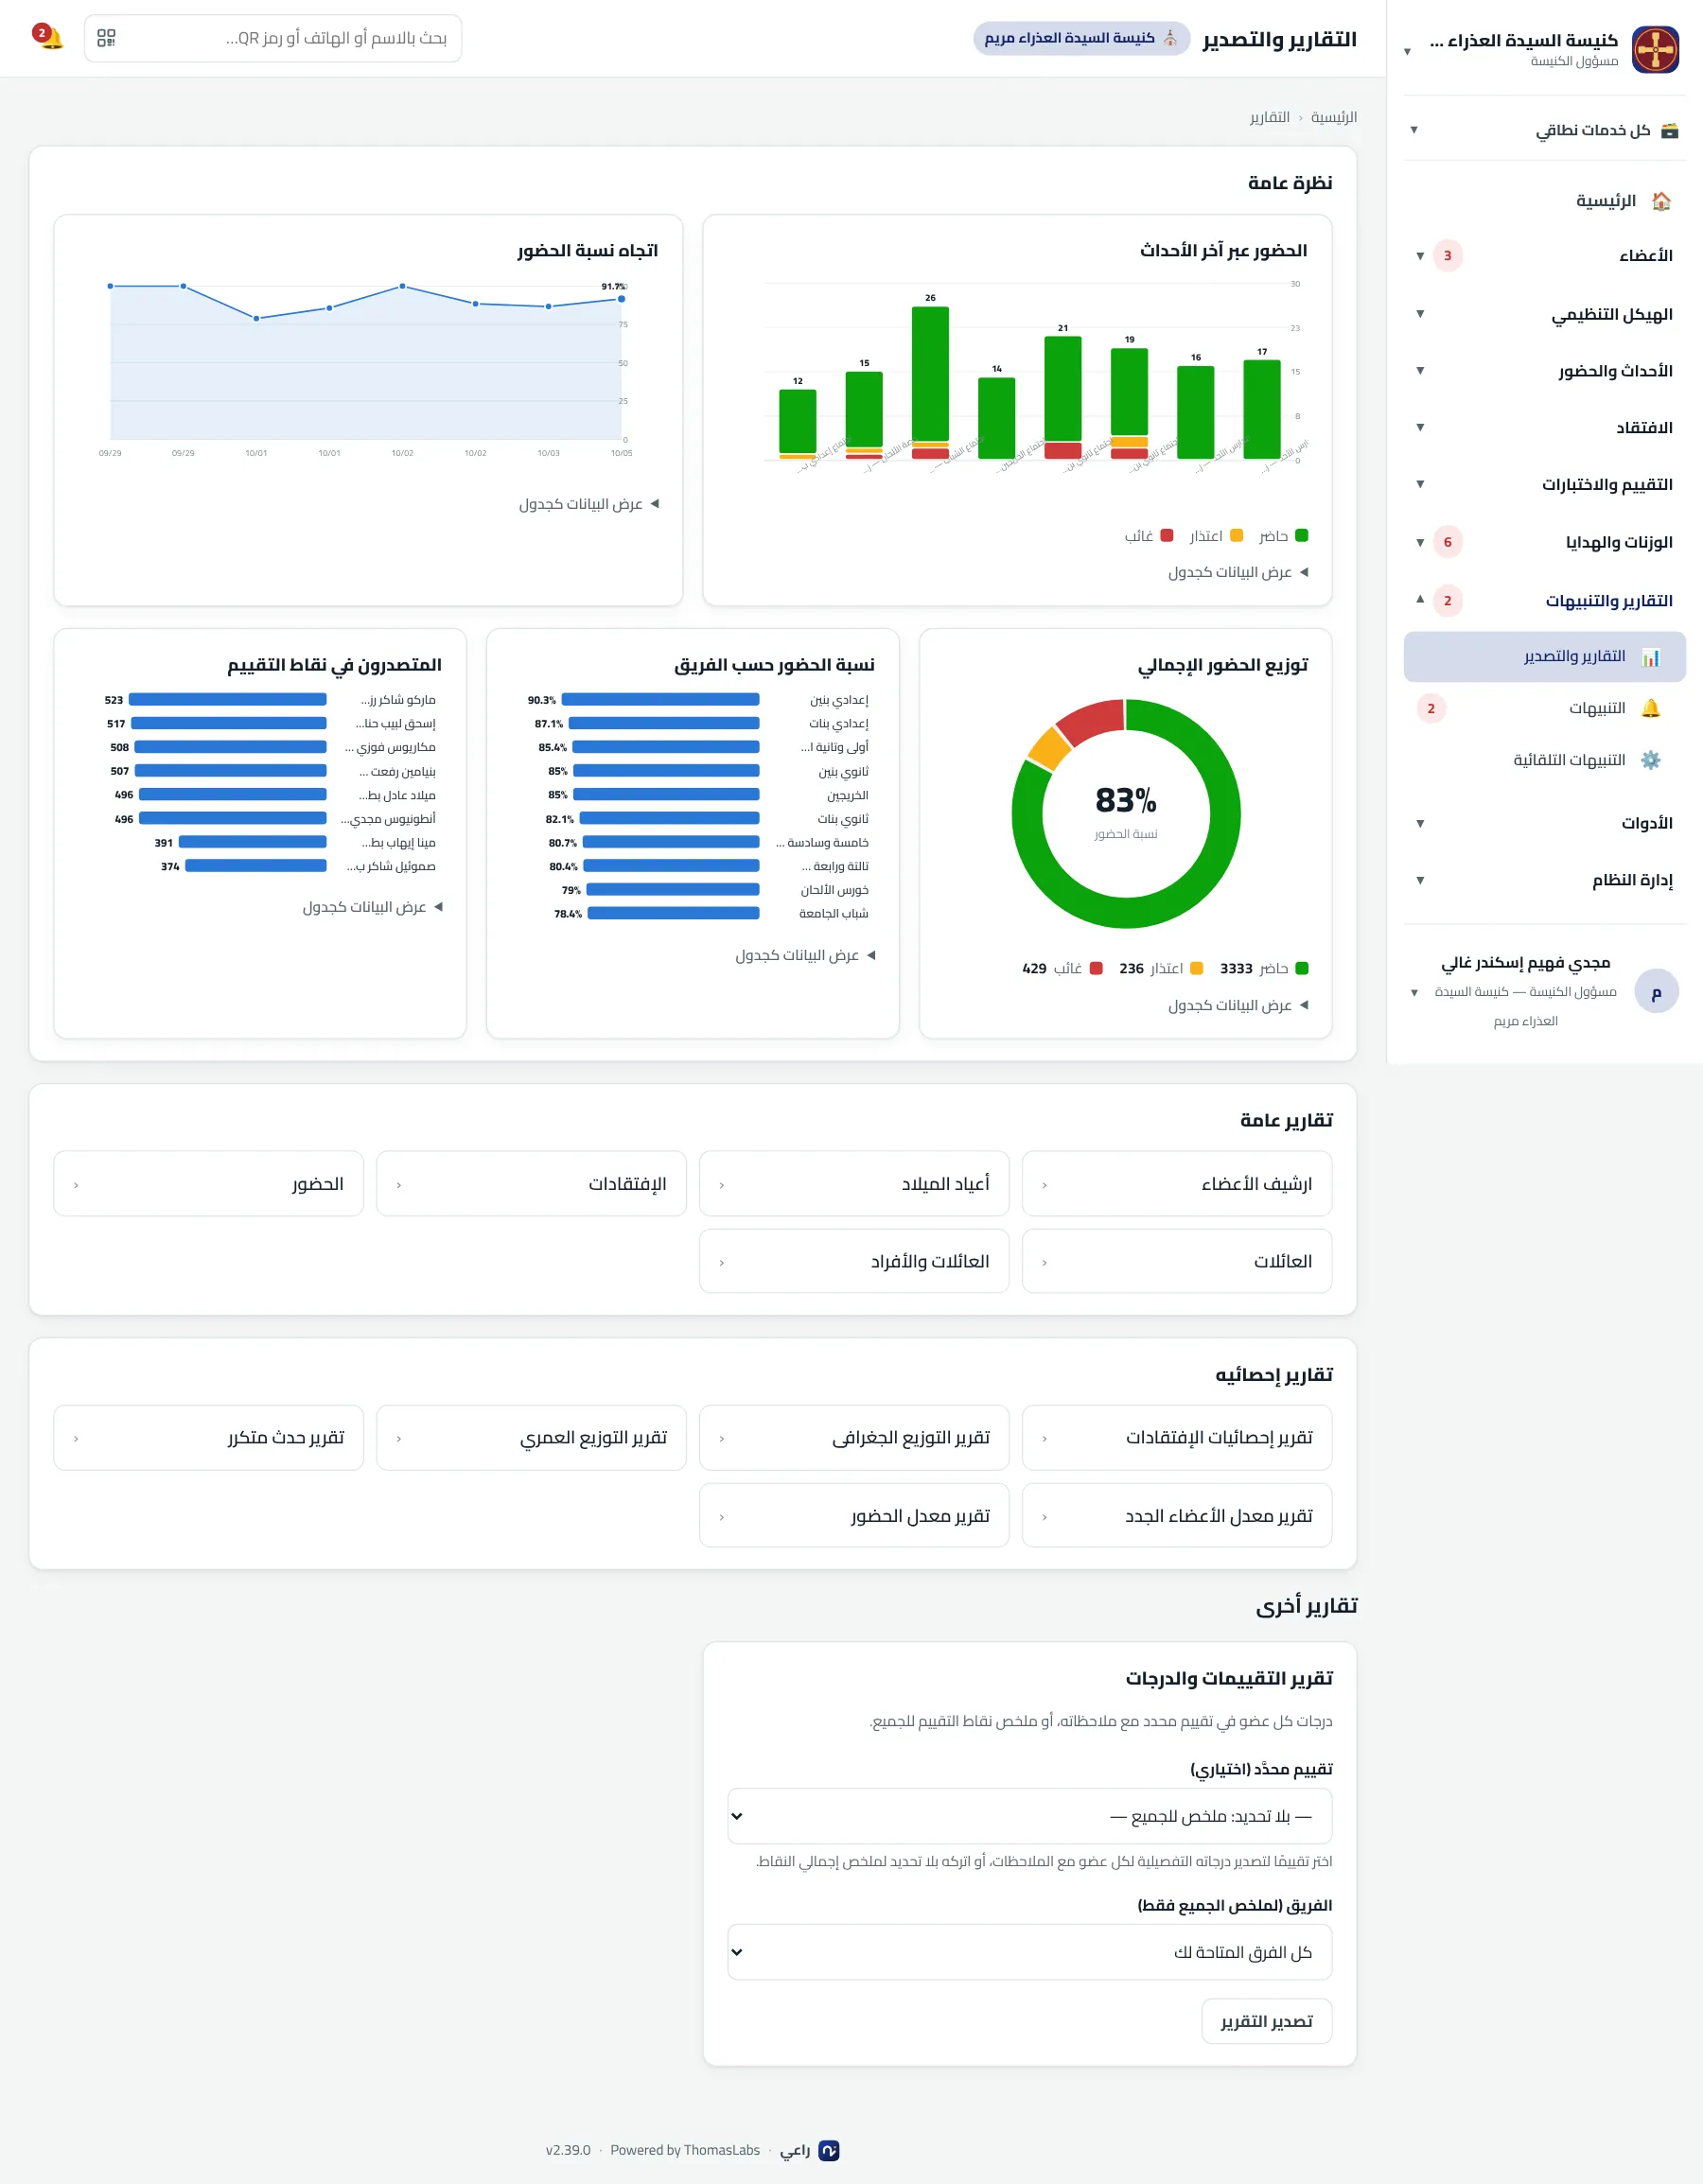Click the red غائب legend swatch under donut chart

1096,969
